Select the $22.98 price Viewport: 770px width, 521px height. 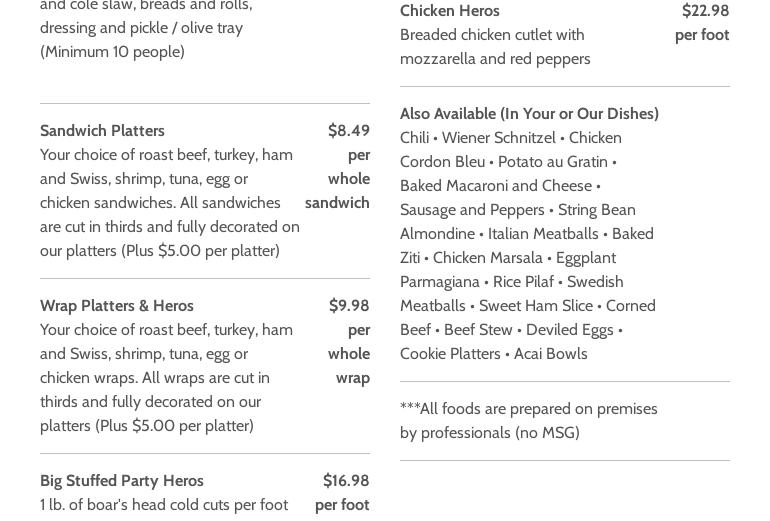coord(705,11)
